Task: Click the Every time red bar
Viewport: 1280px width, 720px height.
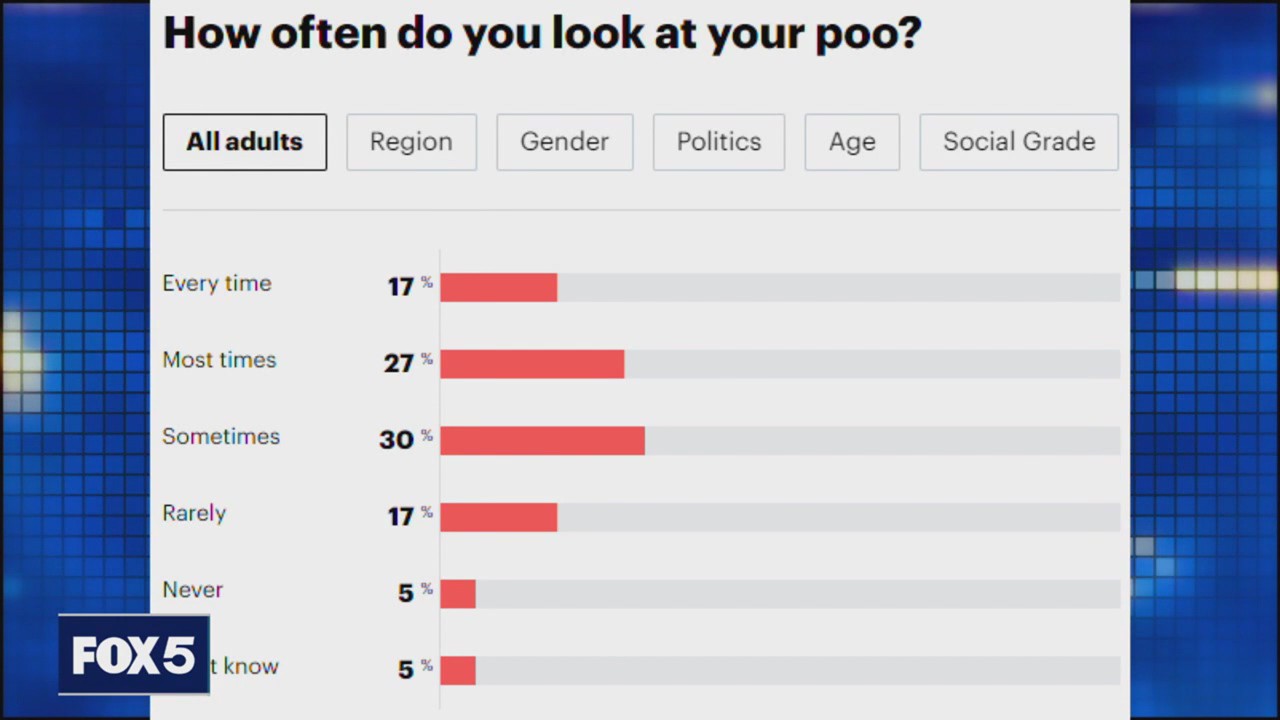Action: [498, 287]
